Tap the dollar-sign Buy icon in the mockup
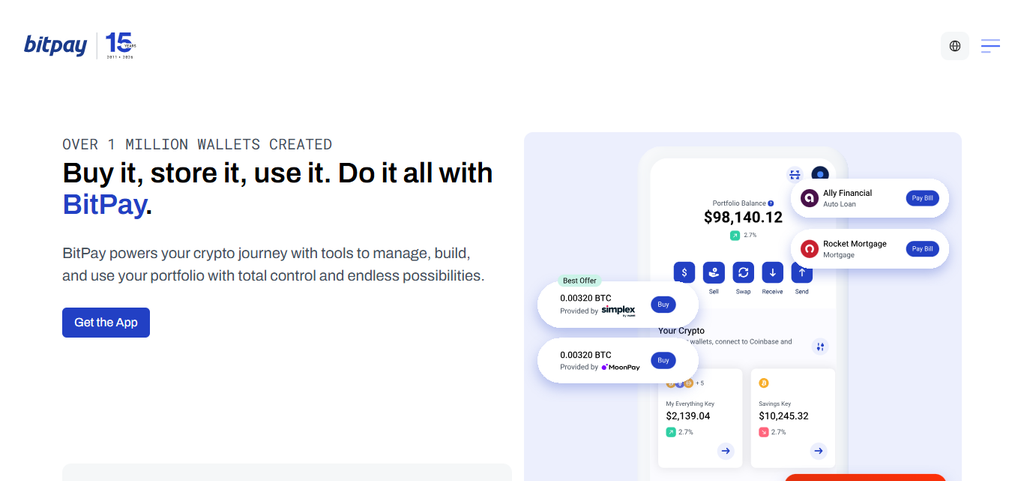Image resolution: width=1024 pixels, height=481 pixels. coord(684,272)
